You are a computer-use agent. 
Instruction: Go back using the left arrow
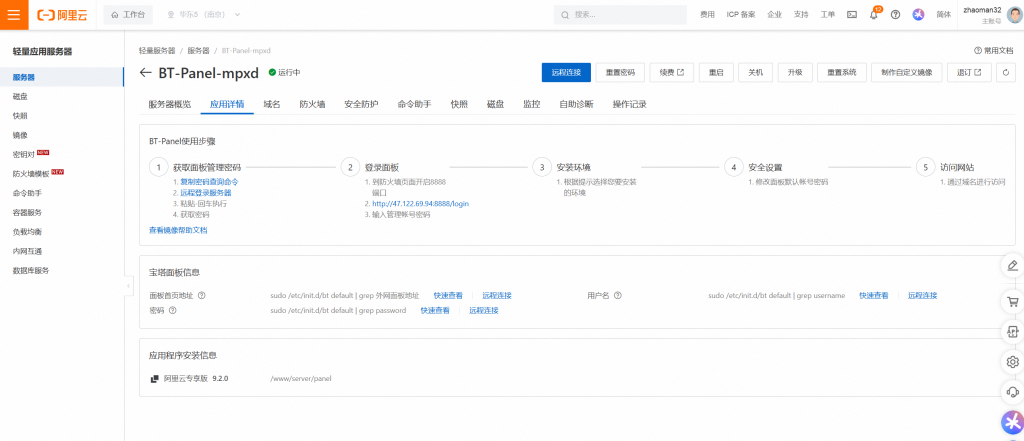pos(146,73)
